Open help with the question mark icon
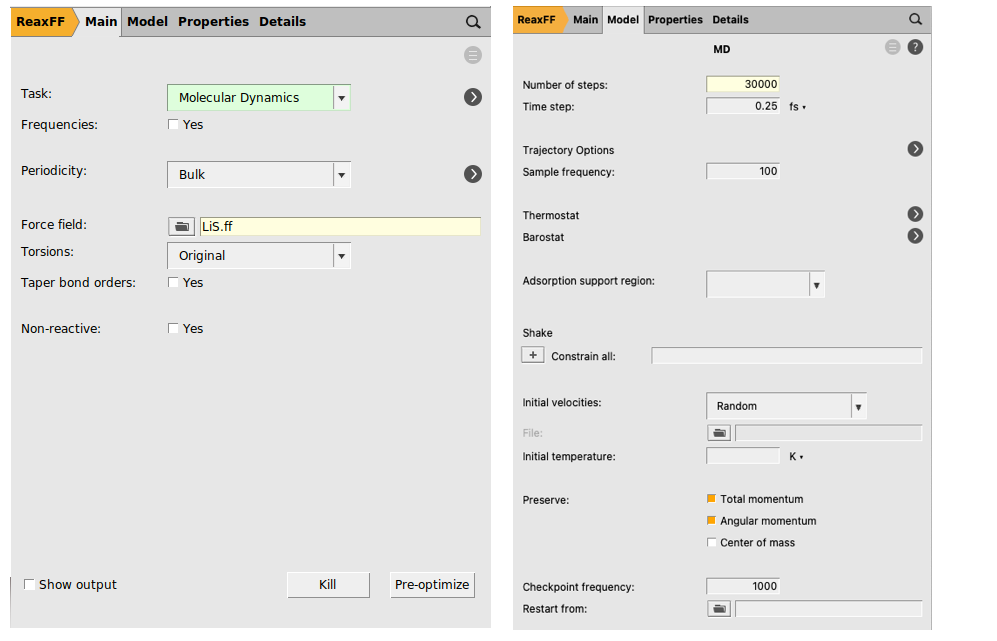The width and height of the screenshot is (997, 641). pyautogui.click(x=915, y=46)
